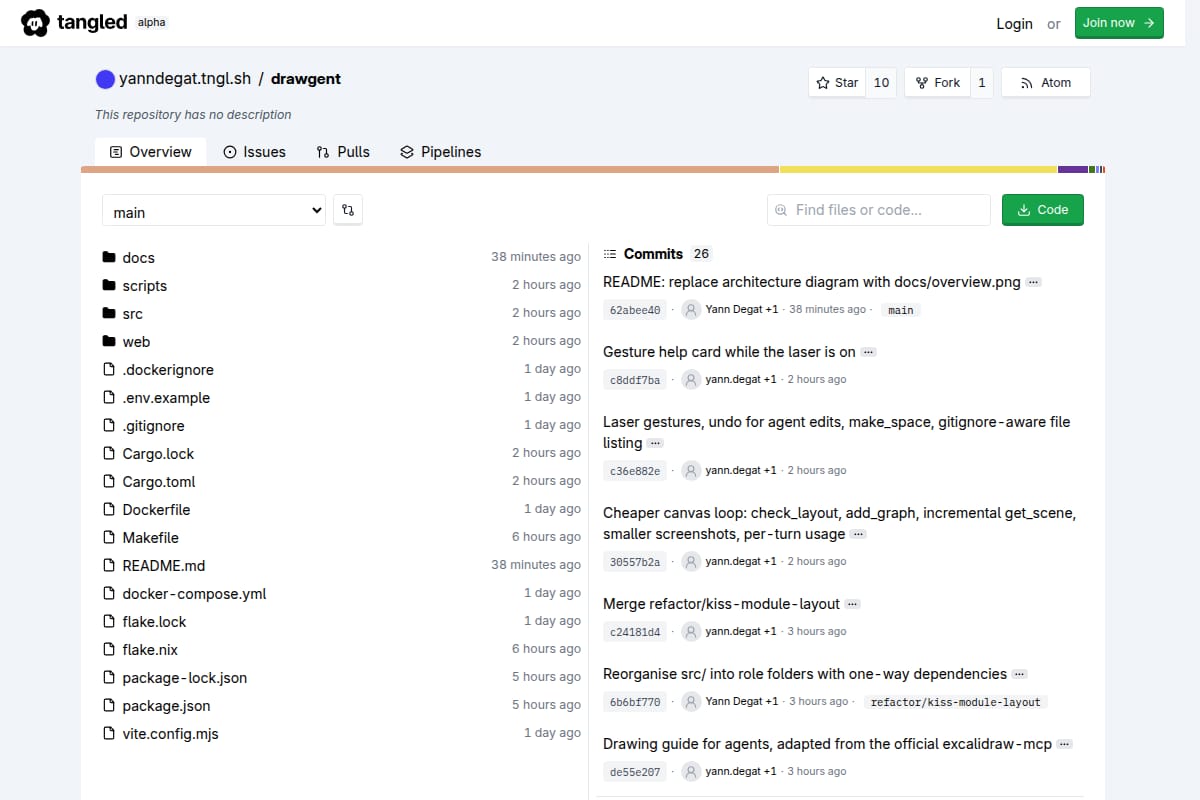
Task: Switch to the Pulls tab
Action: pyautogui.click(x=343, y=152)
